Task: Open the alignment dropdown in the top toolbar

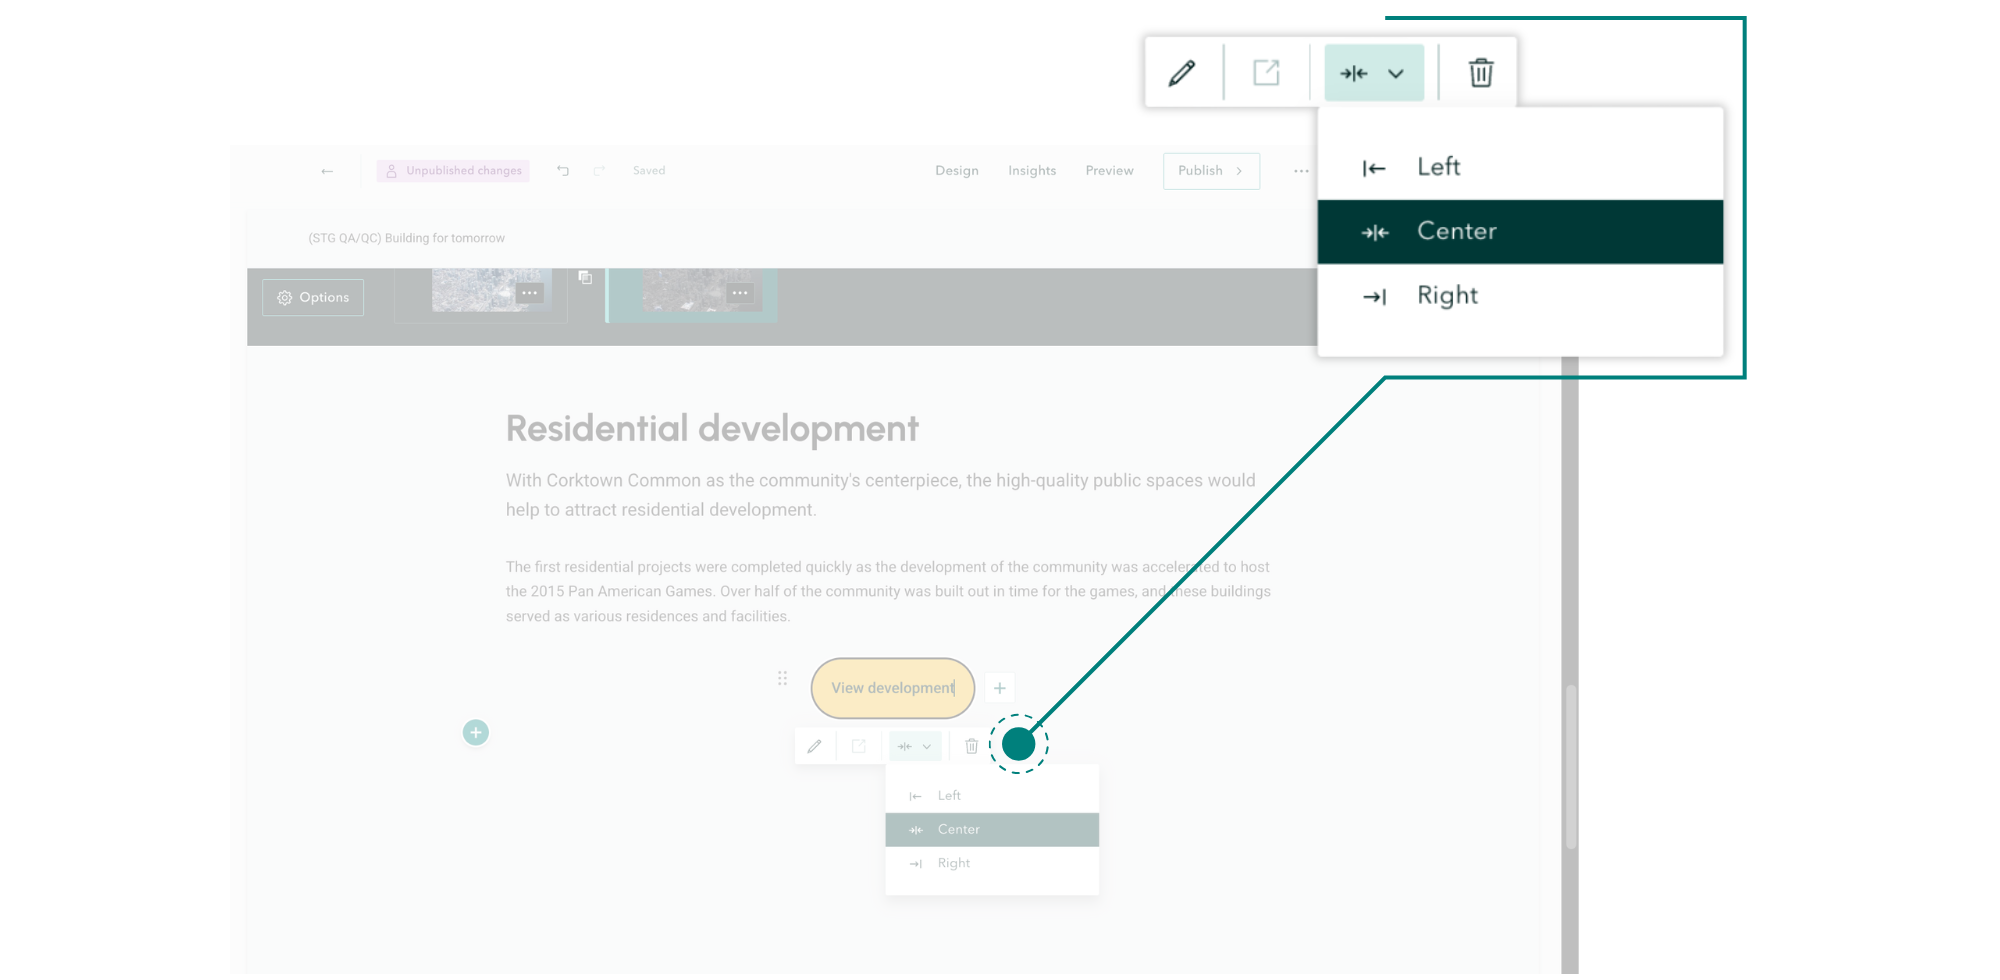Action: tap(1374, 72)
